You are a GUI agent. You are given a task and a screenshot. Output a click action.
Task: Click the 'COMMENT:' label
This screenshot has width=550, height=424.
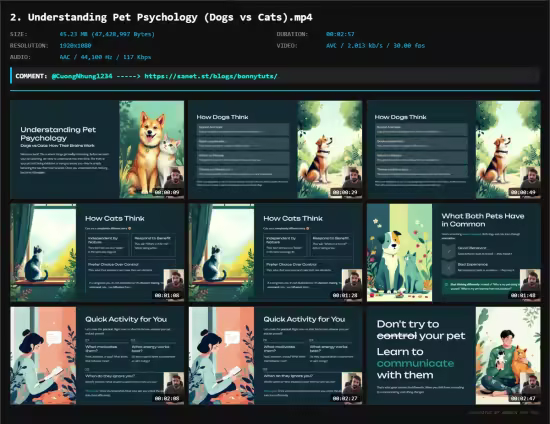click(x=31, y=76)
